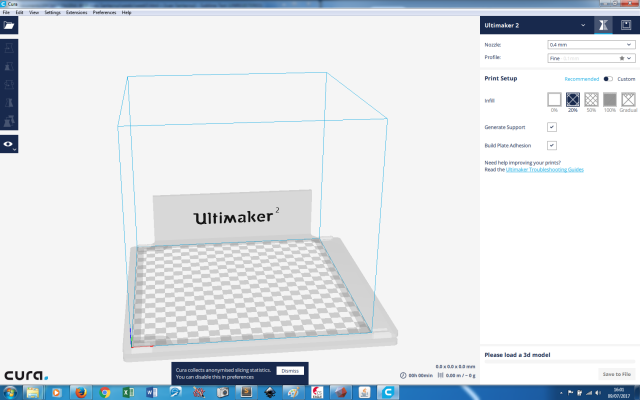Open the view mode eye menu
The width and height of the screenshot is (640, 400).
(9, 144)
